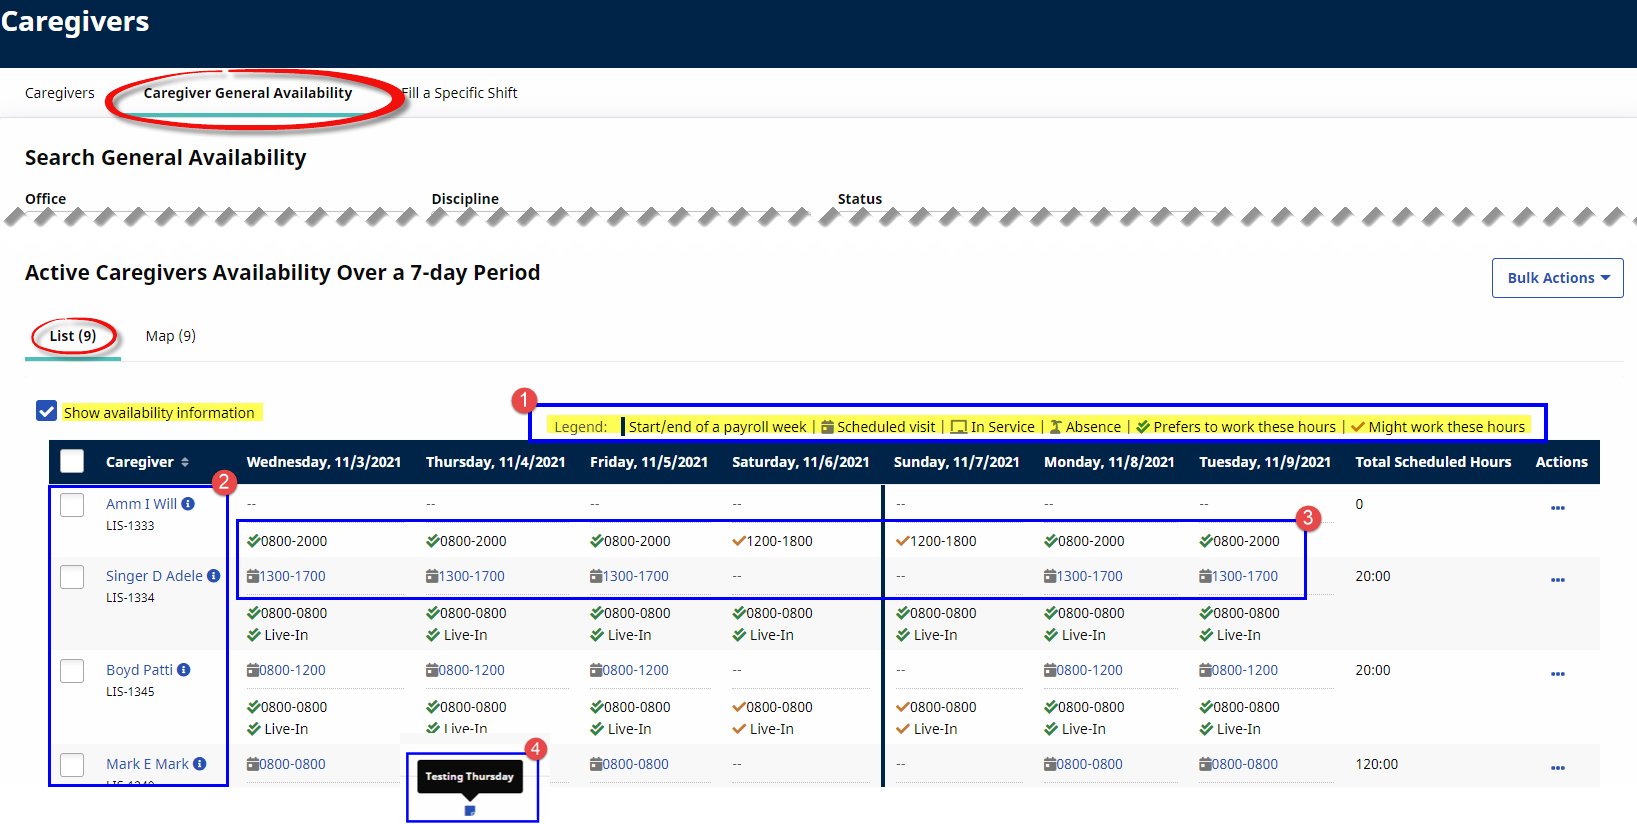Click info icon beside Mark E Mark

200,764
